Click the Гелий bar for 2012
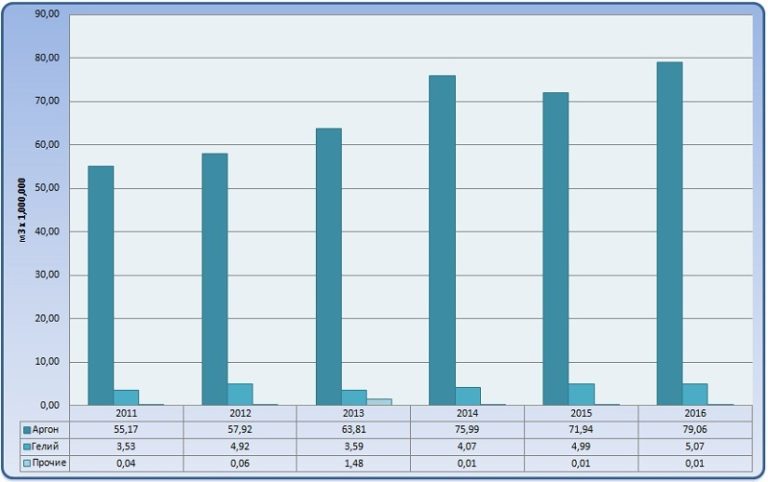Viewport: 768px width, 482px height. click(240, 394)
